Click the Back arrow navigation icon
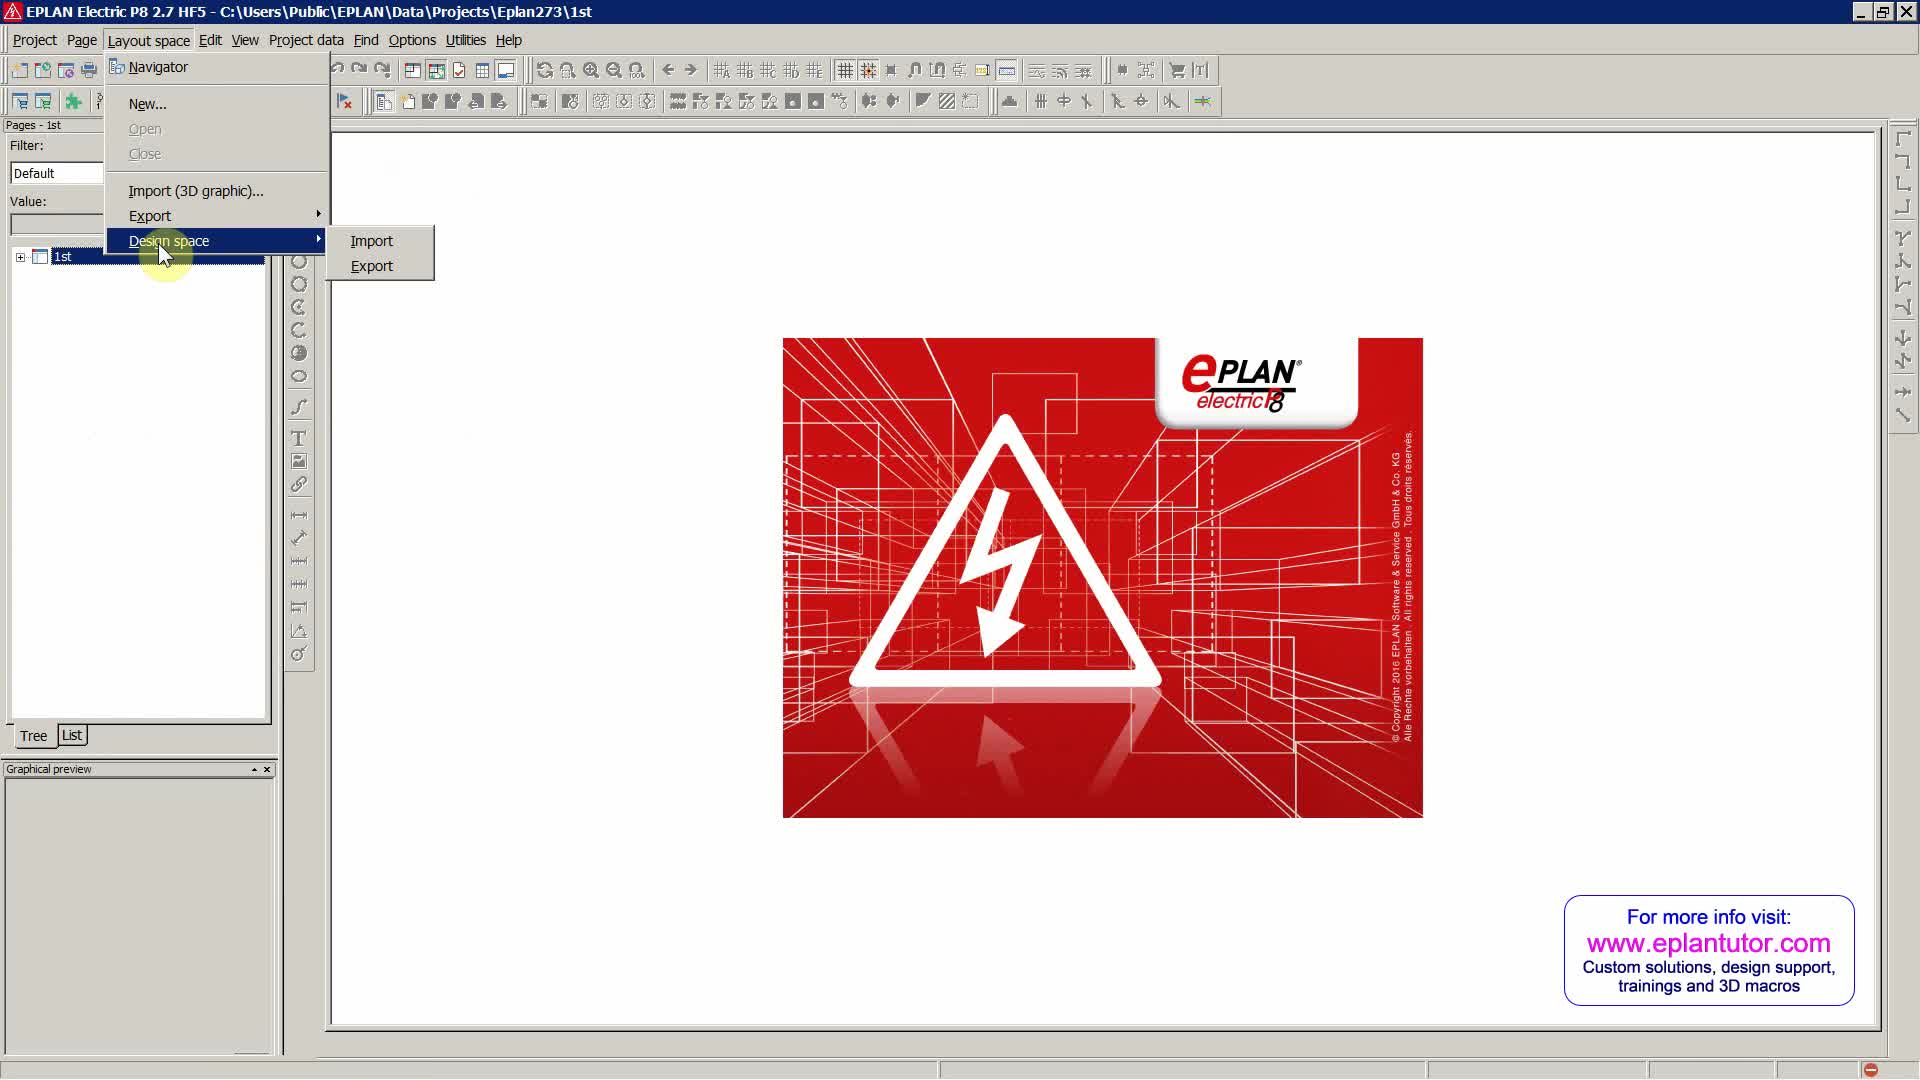 [x=668, y=71]
